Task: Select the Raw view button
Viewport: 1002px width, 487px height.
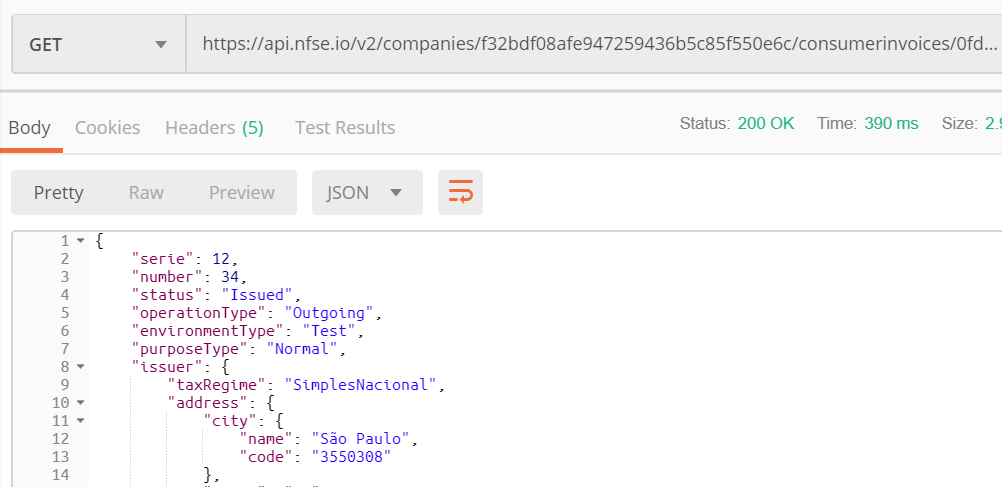Action: click(146, 193)
